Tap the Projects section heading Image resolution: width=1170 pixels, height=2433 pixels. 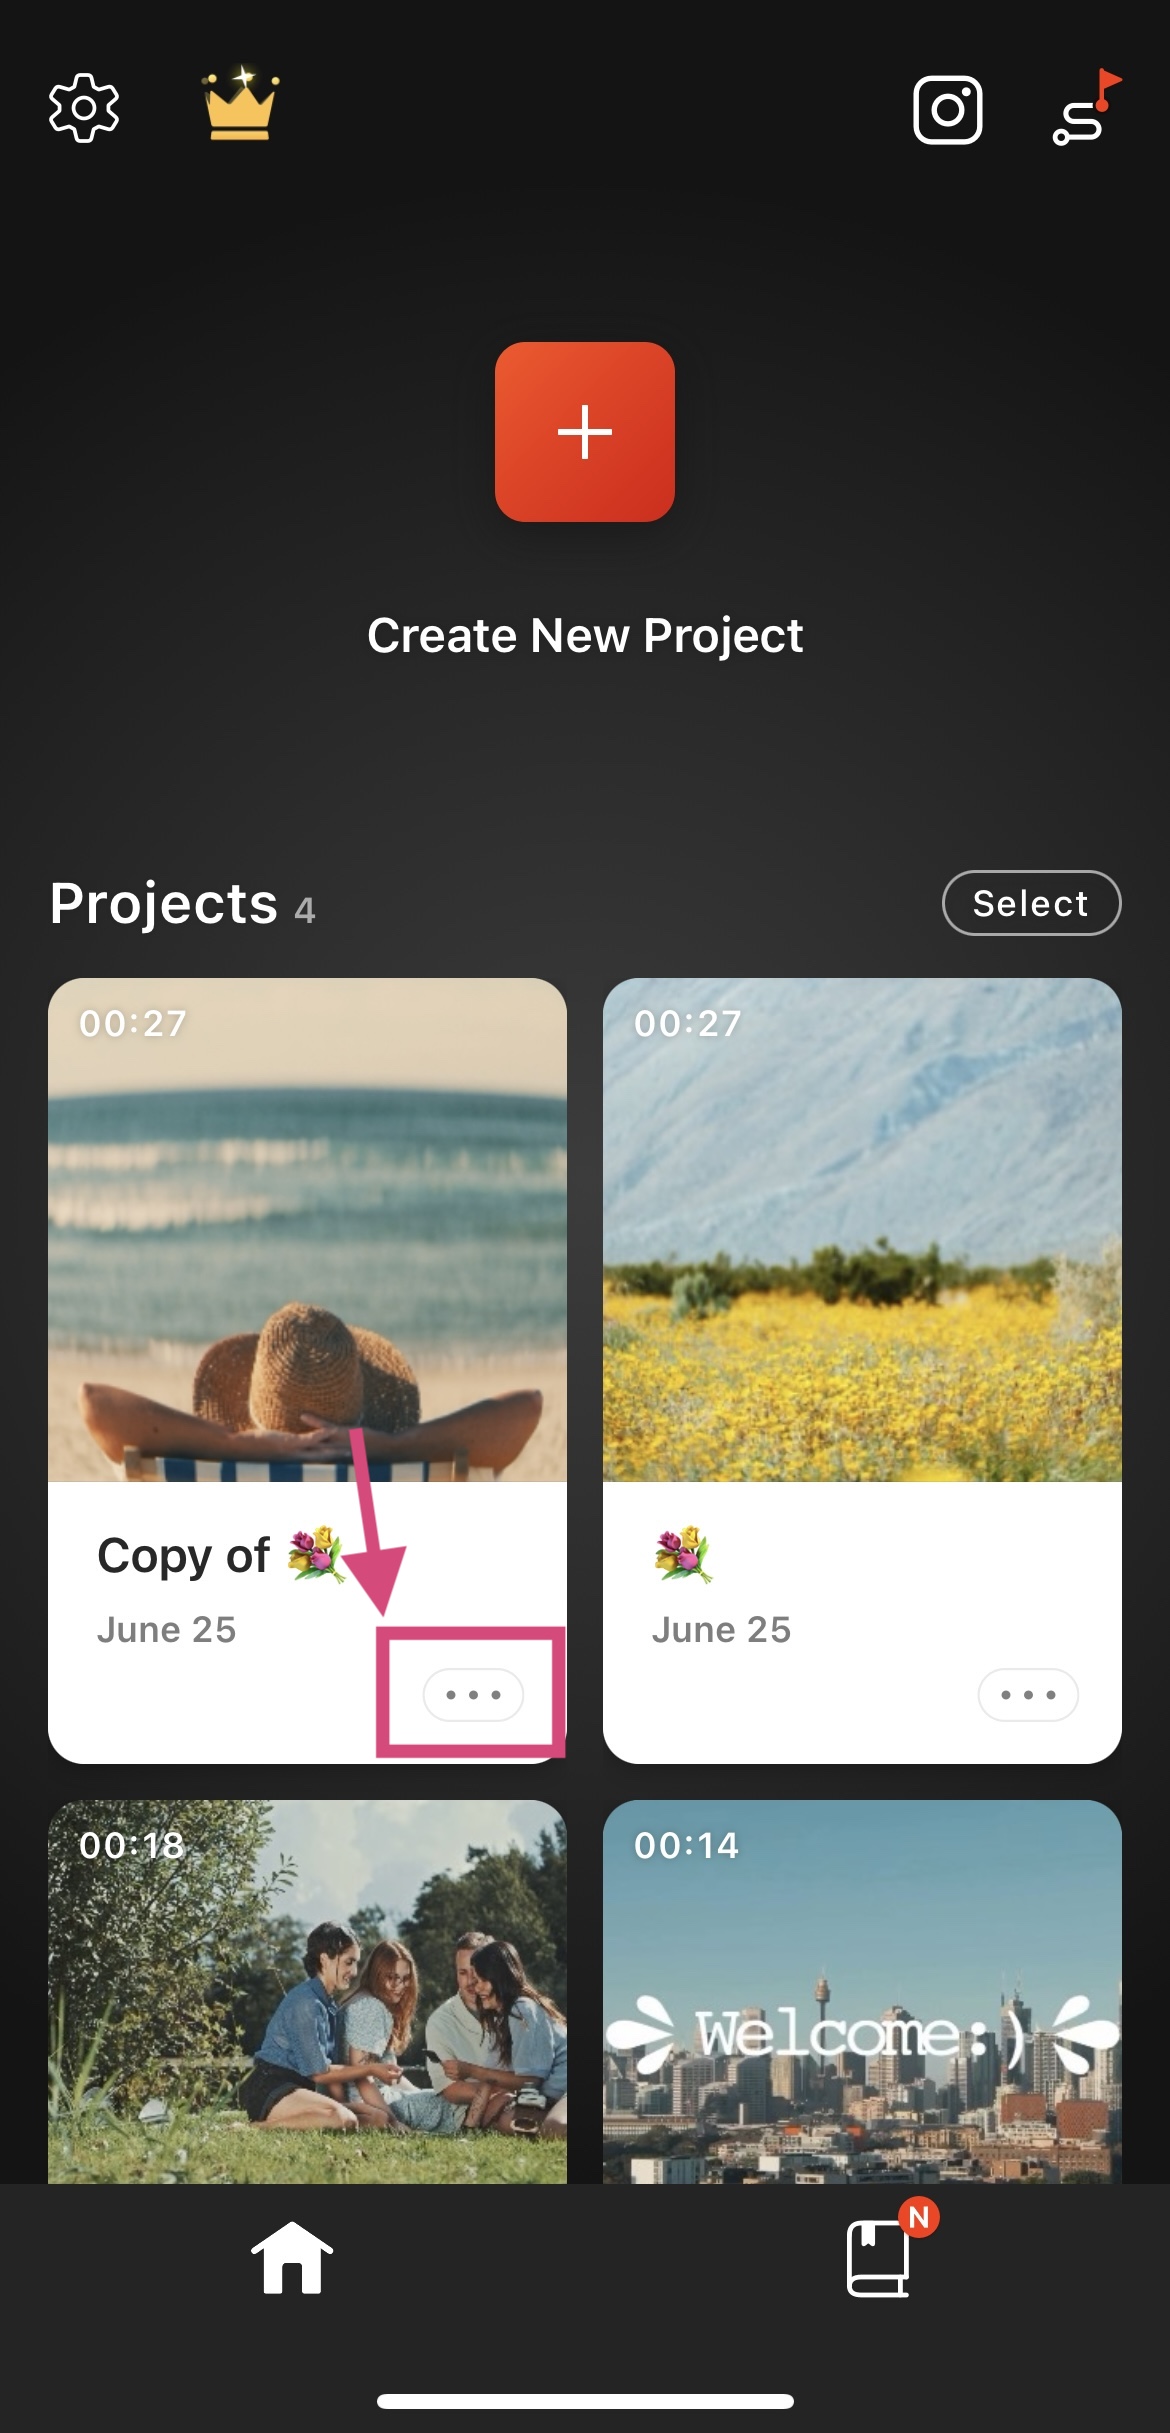pos(164,904)
